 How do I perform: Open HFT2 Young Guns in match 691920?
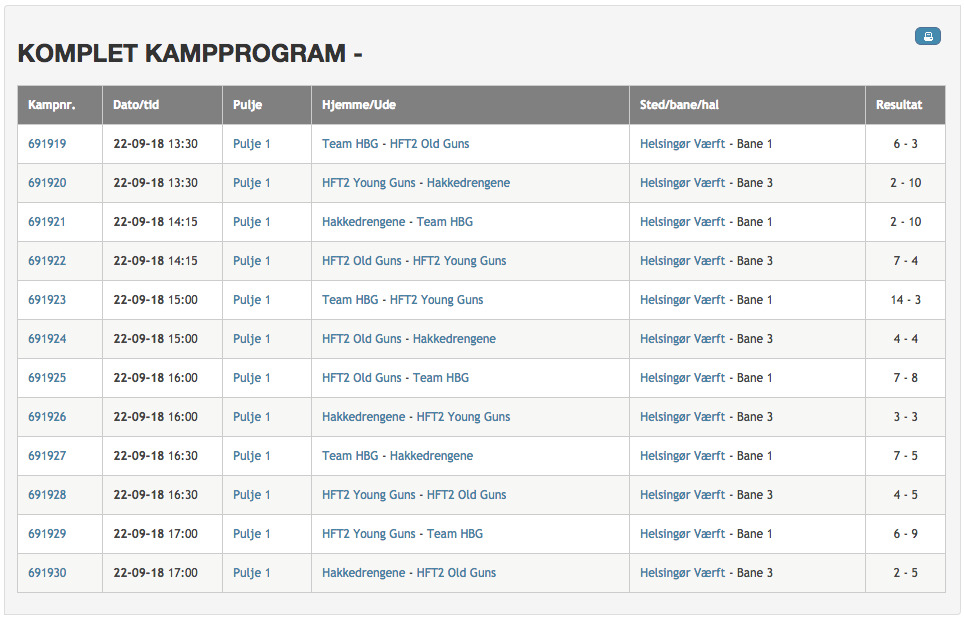[x=369, y=183]
